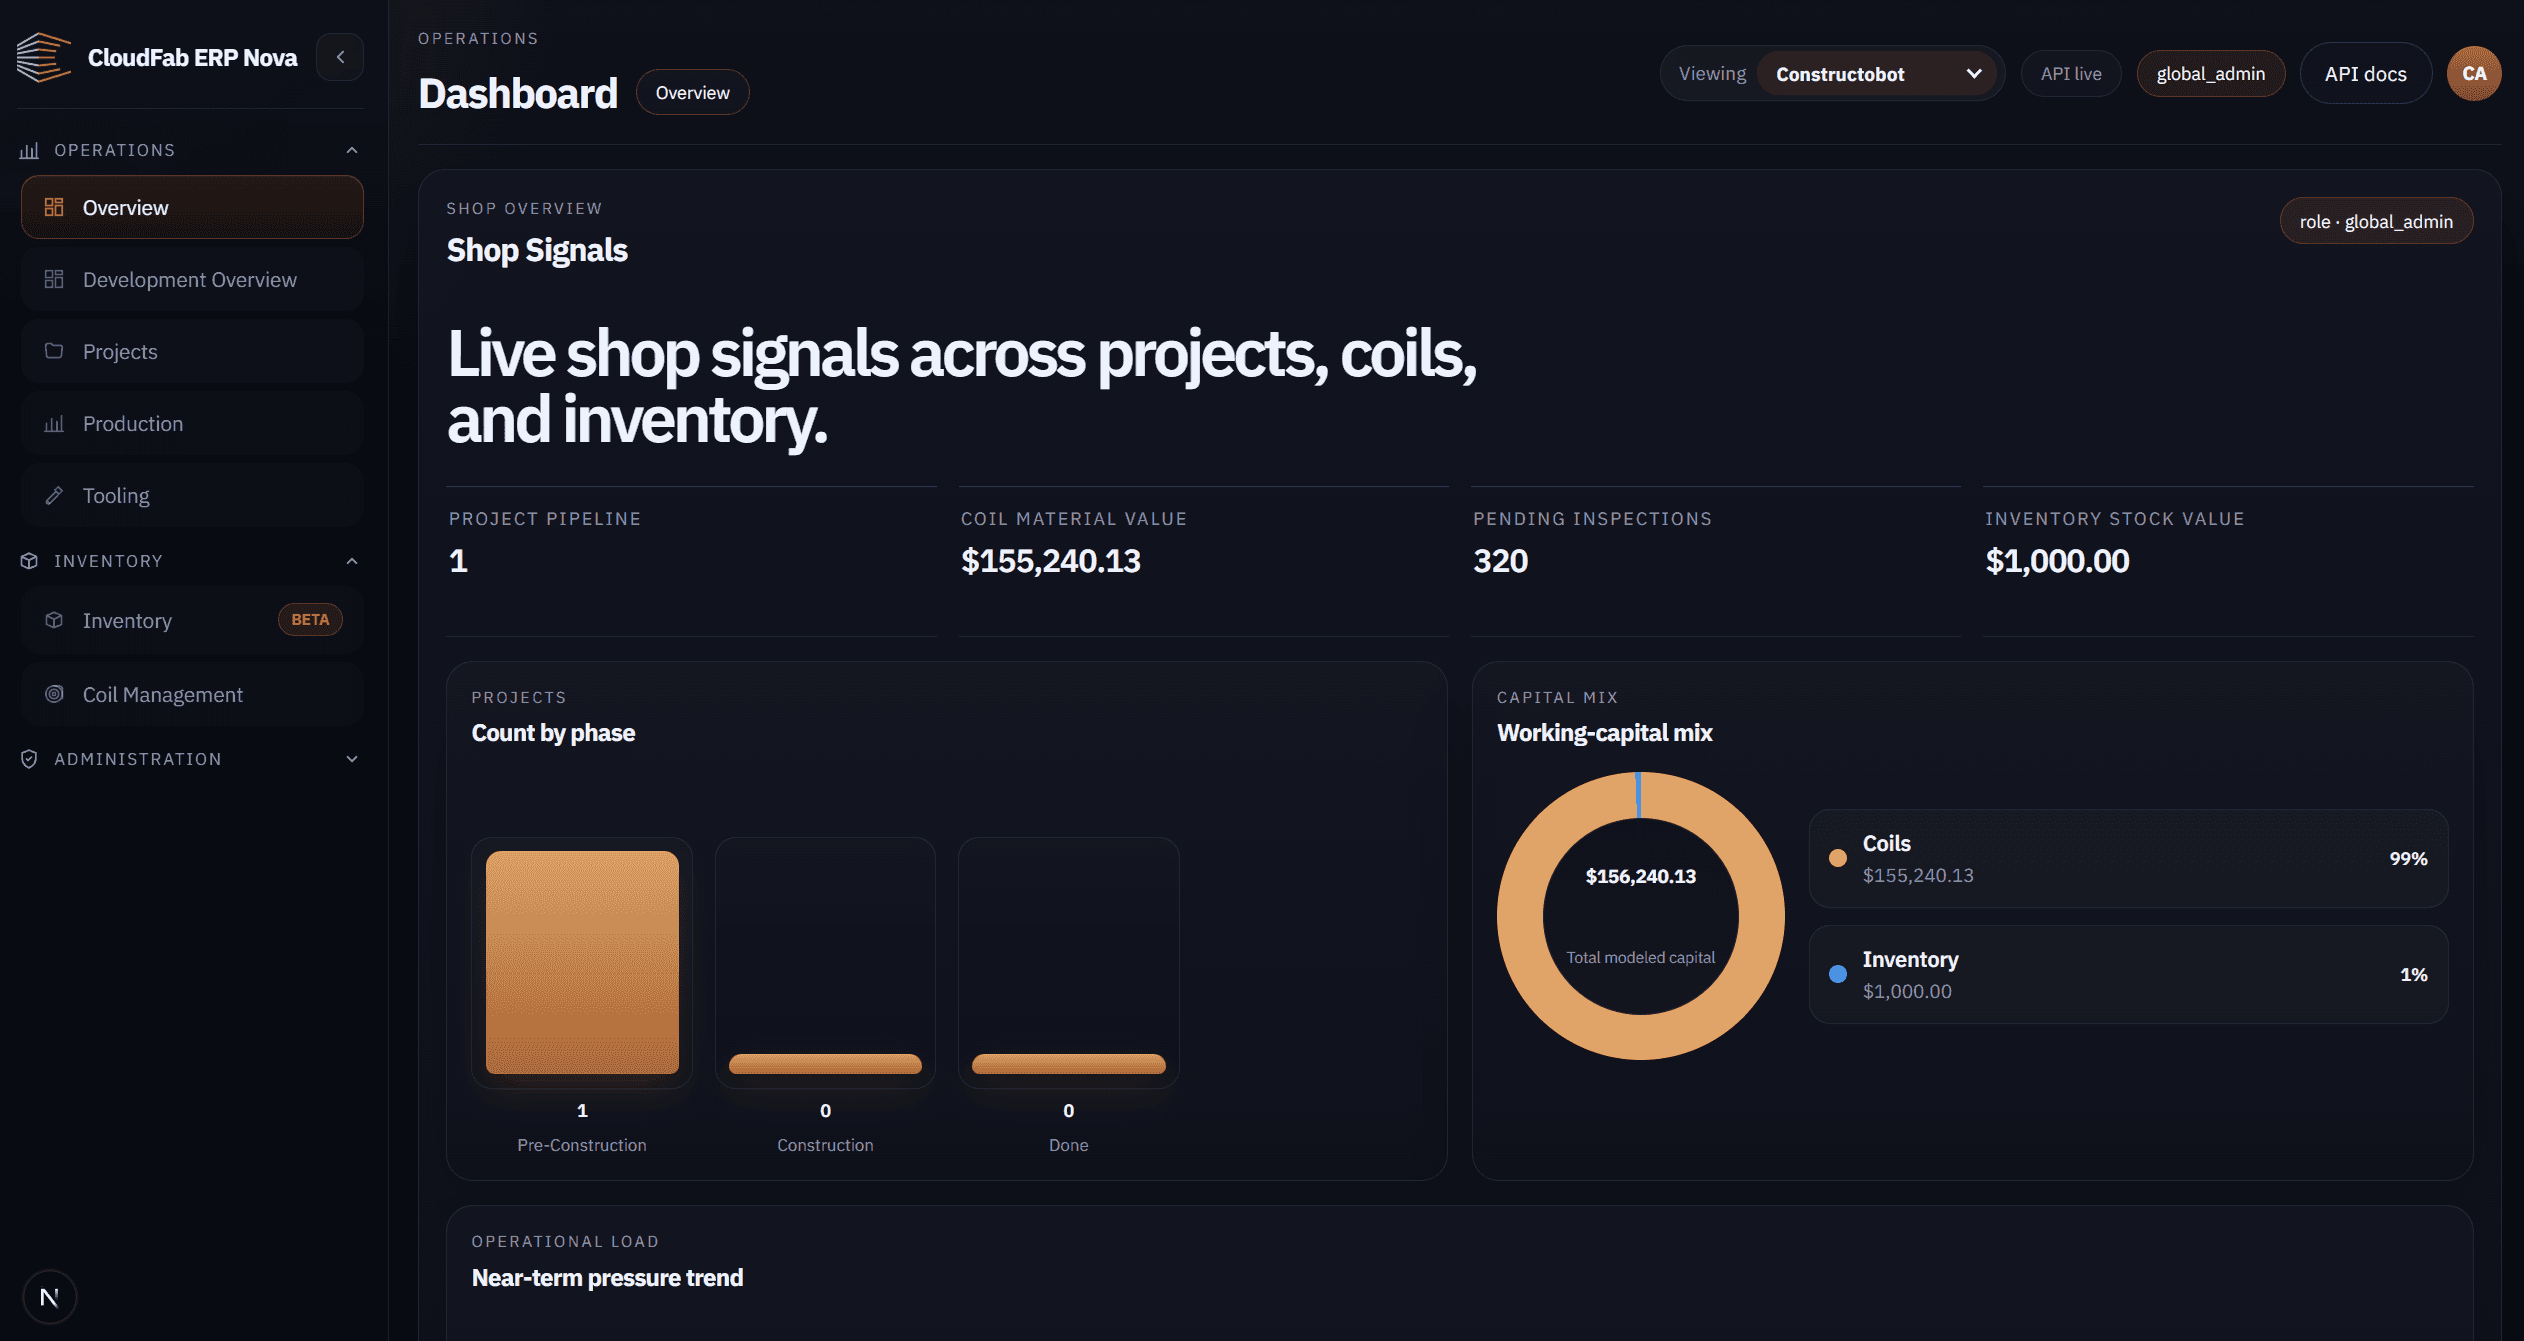2524x1341 pixels.
Task: Open the Projects page
Action: coord(192,351)
